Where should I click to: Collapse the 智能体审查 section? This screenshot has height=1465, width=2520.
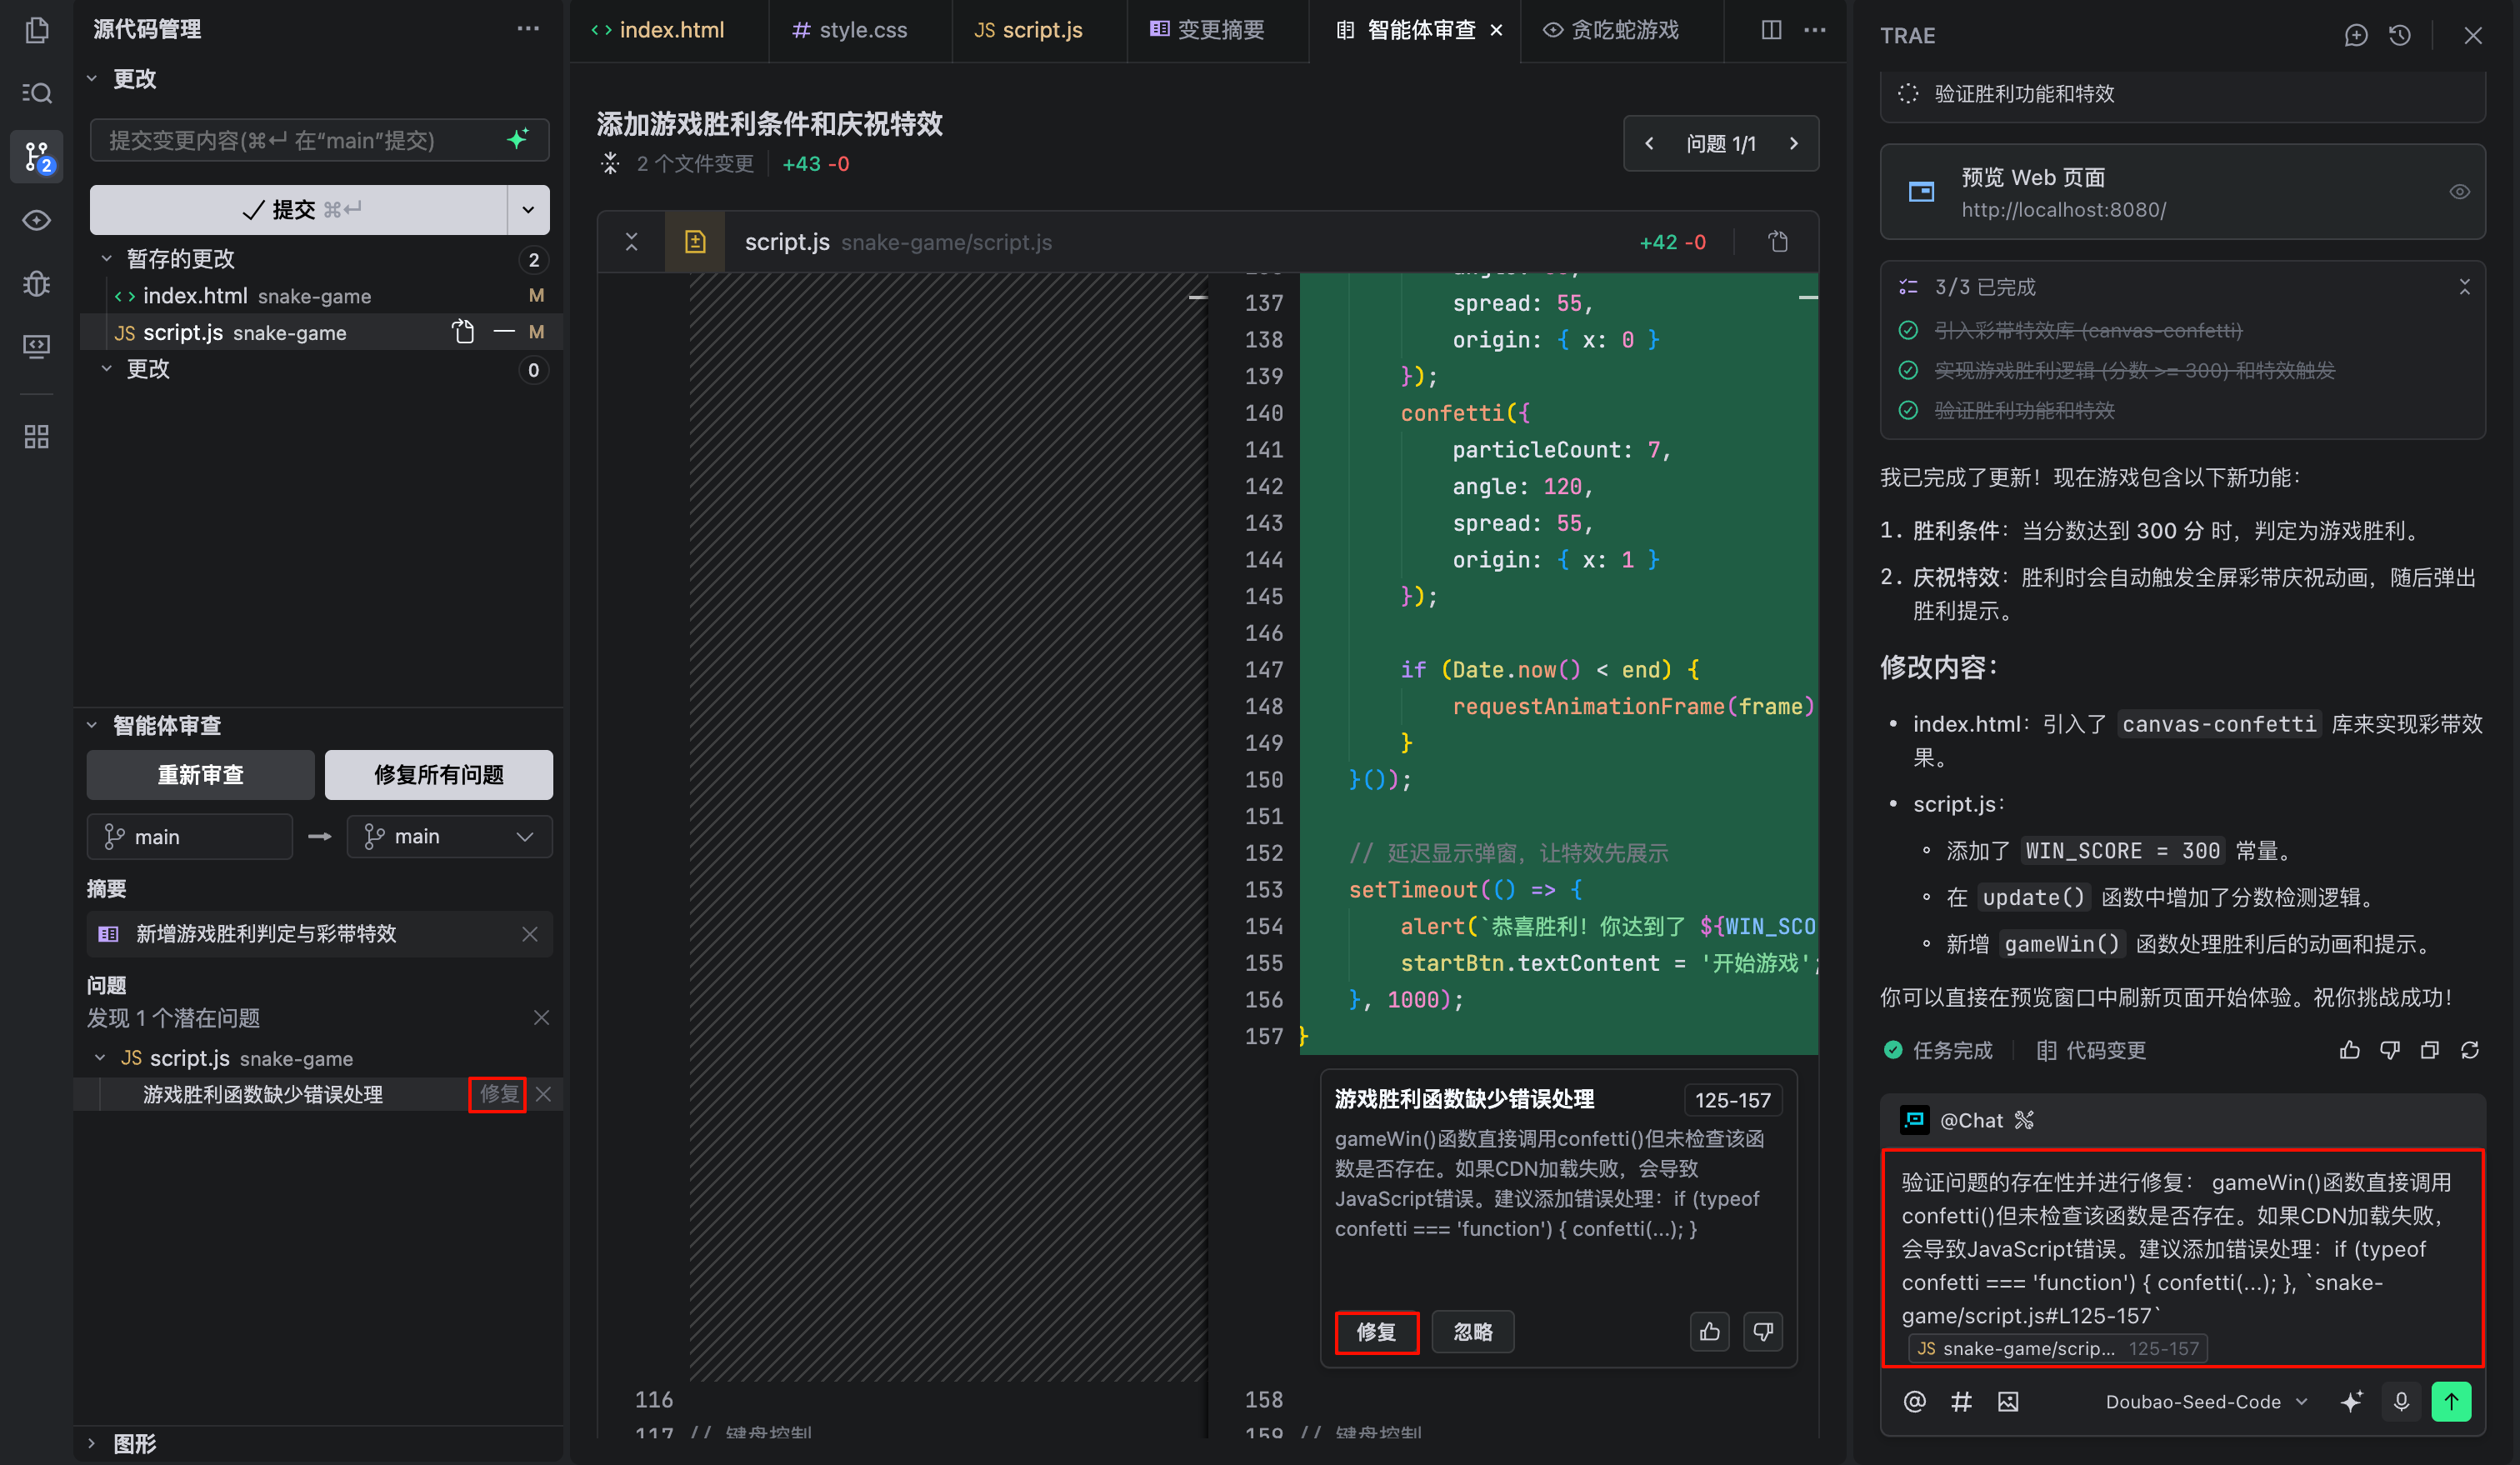(92, 724)
